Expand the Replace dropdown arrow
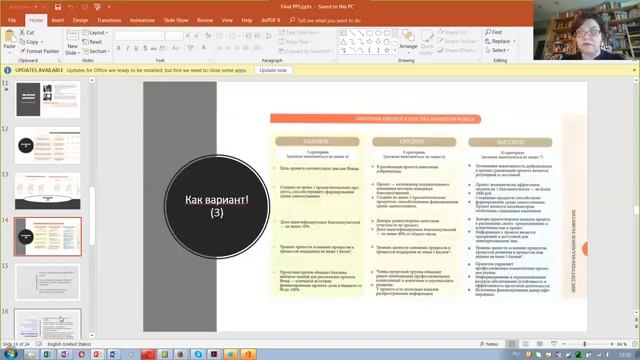Image resolution: width=640 pixels, height=360 pixels. (x=514, y=41)
